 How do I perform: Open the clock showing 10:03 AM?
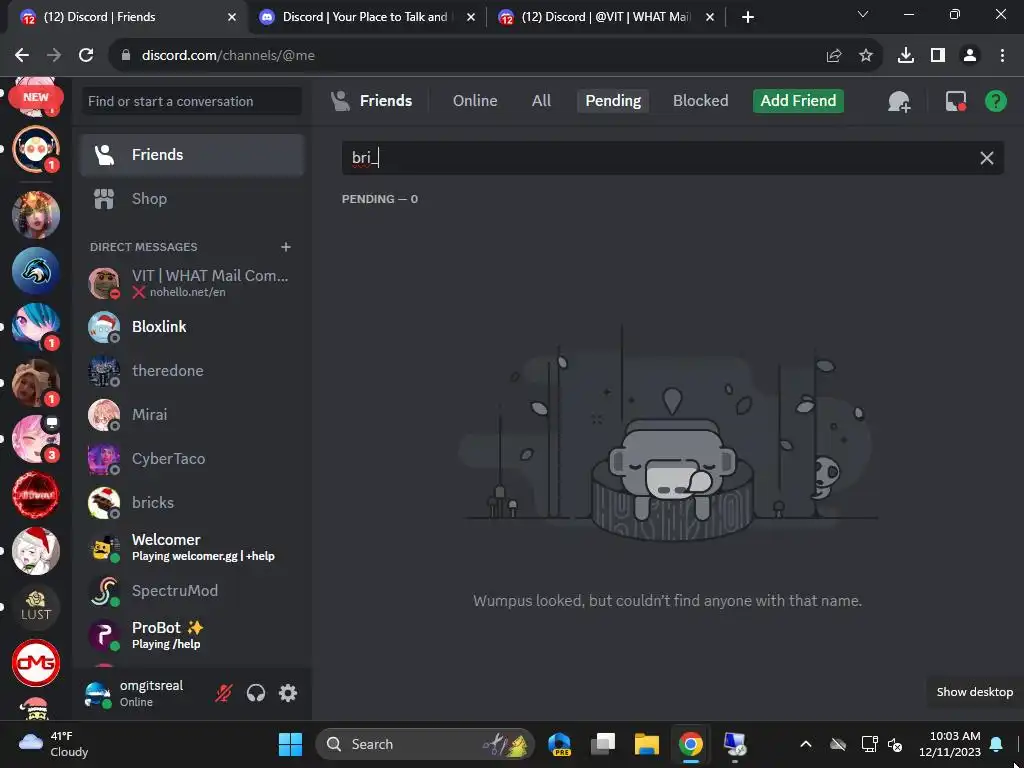[949, 744]
